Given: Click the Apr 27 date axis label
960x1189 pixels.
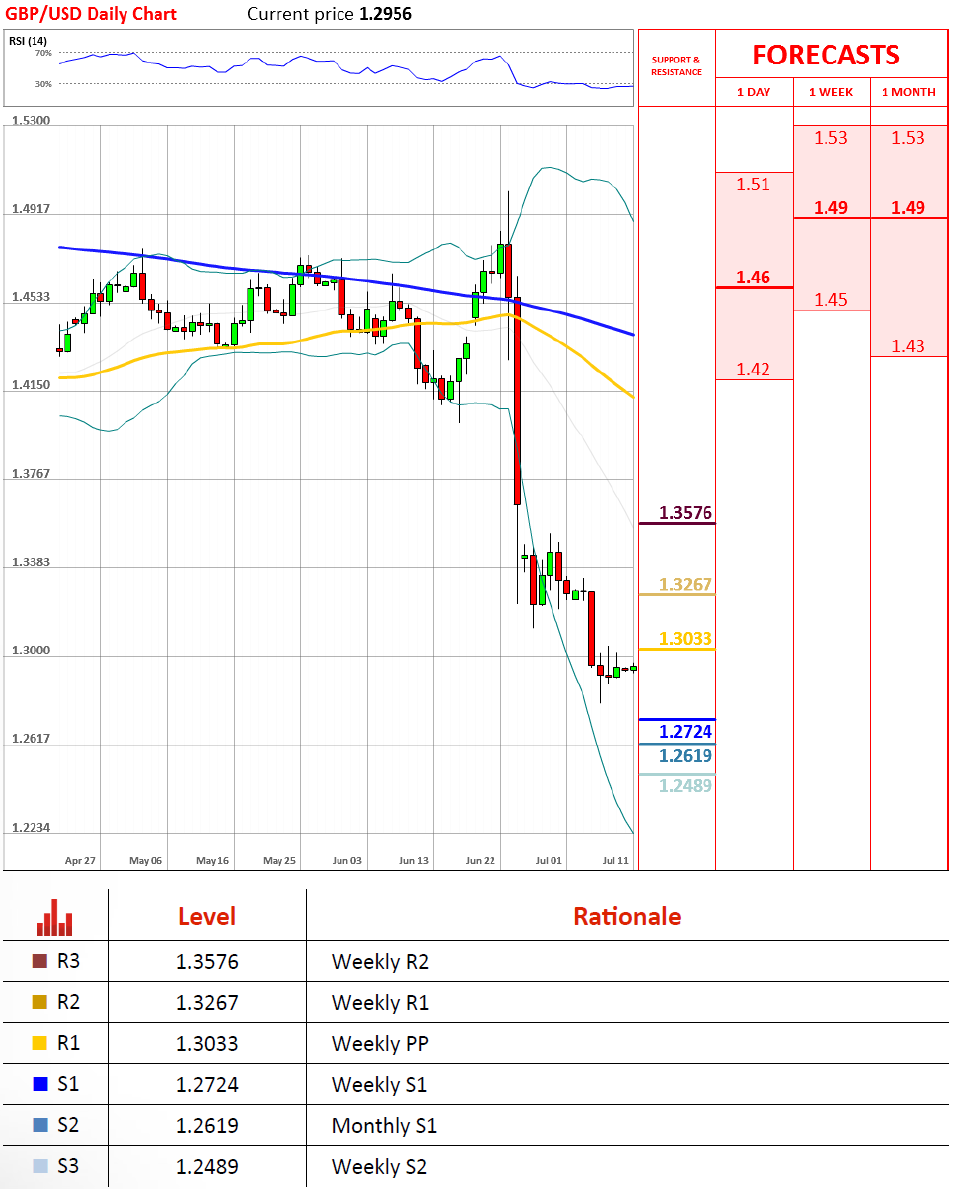Looking at the screenshot, I should point(80,861).
